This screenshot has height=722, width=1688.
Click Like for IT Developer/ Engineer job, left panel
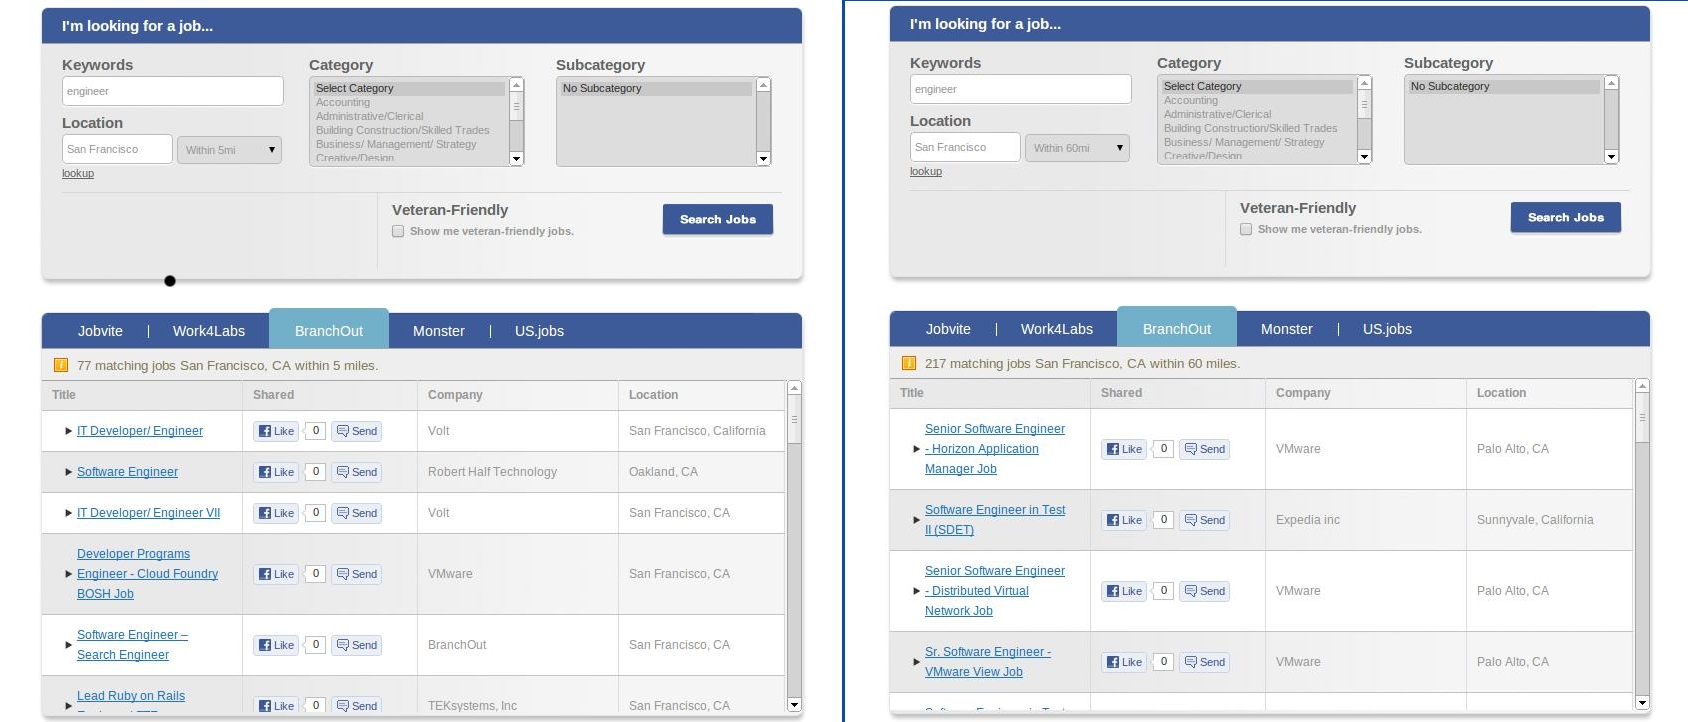[x=276, y=431]
